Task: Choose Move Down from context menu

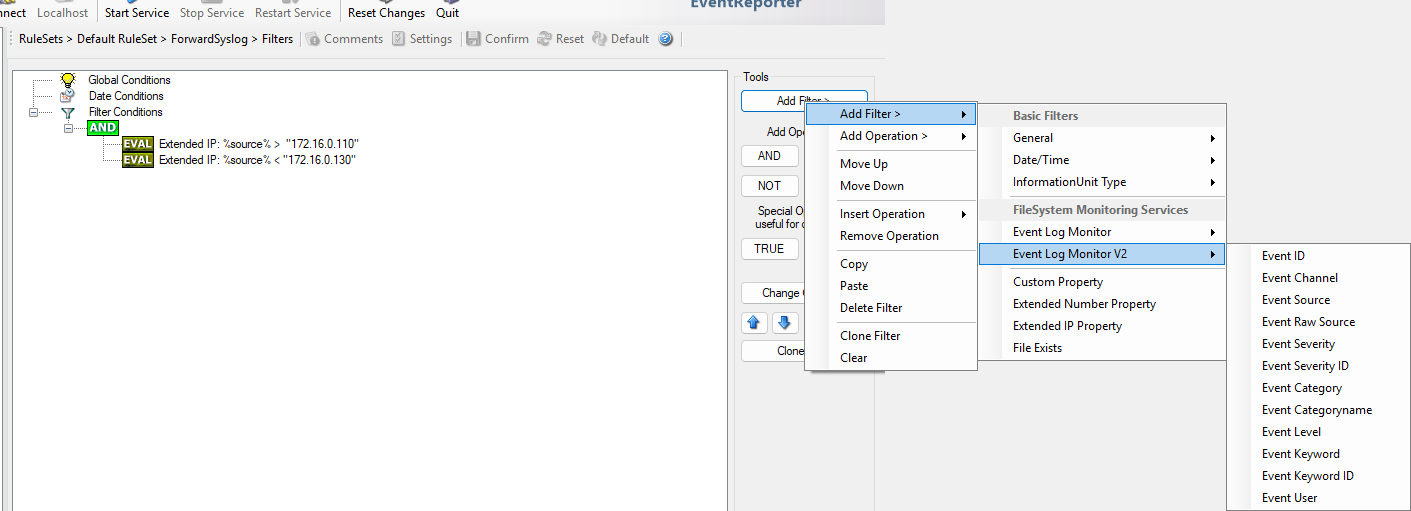Action: coord(891,186)
